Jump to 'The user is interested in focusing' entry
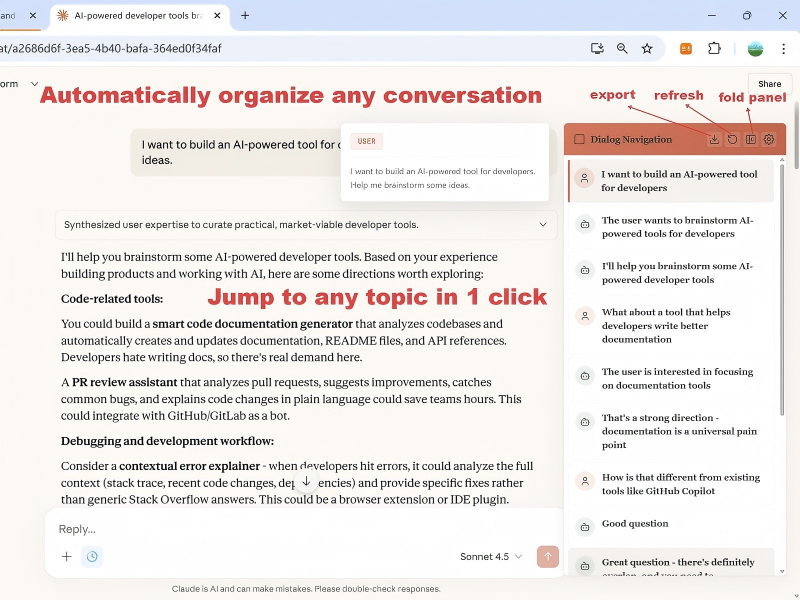This screenshot has height=600, width=800. tap(671, 378)
